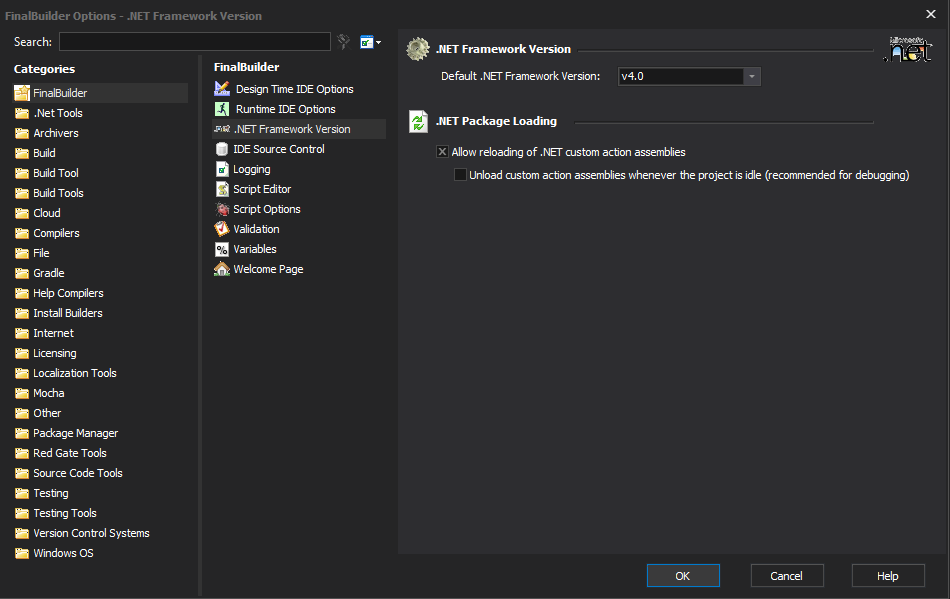This screenshot has height=599, width=950.
Task: Confirm settings with the OK button
Action: 683,575
